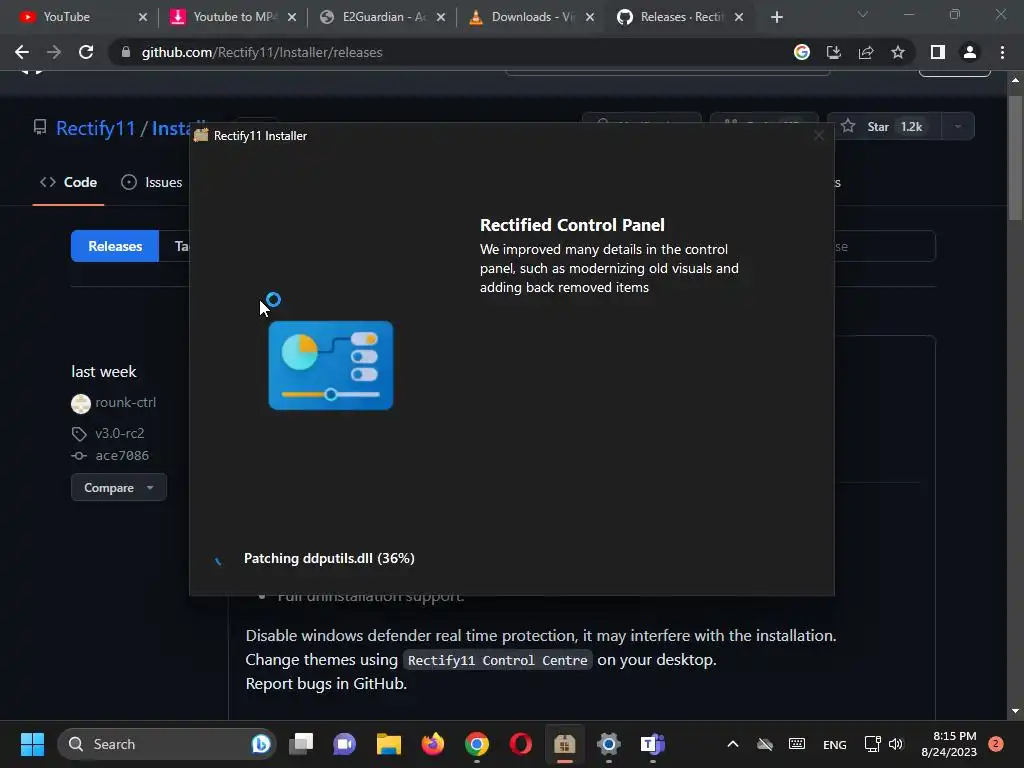The width and height of the screenshot is (1024, 768).
Task: Open Chrome three-dot menu
Action: [x=1002, y=52]
